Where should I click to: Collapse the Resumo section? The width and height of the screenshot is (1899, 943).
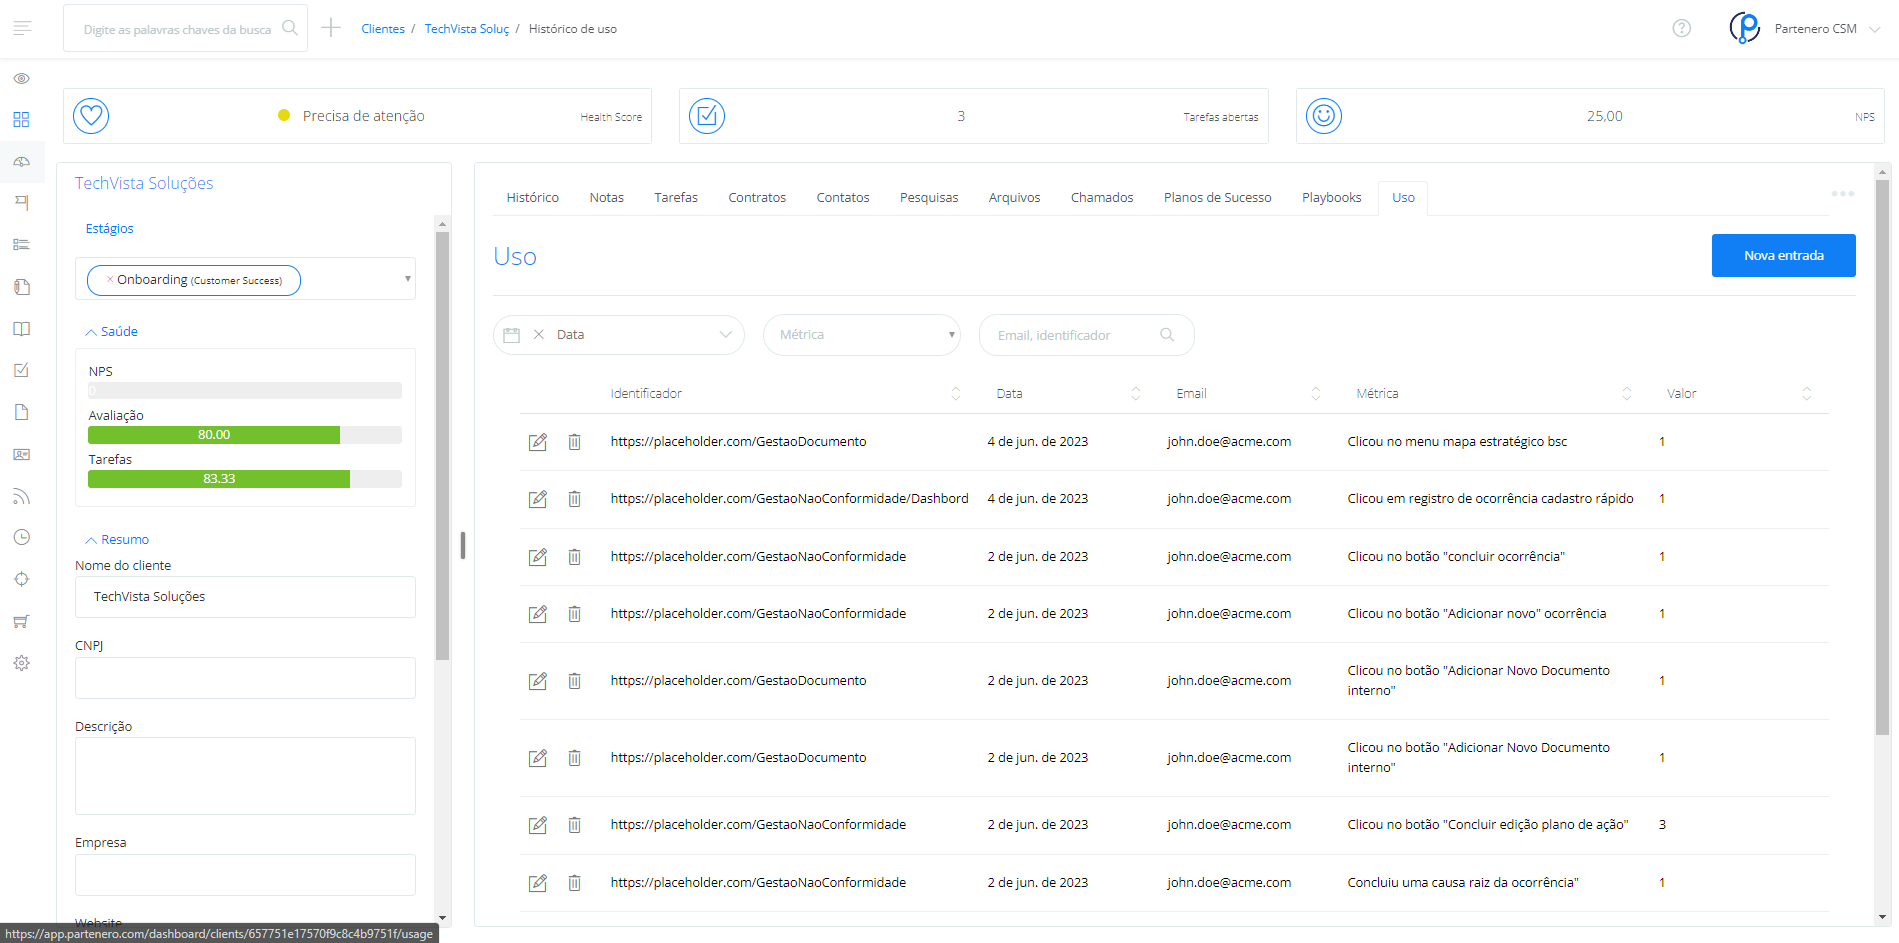pyautogui.click(x=117, y=539)
